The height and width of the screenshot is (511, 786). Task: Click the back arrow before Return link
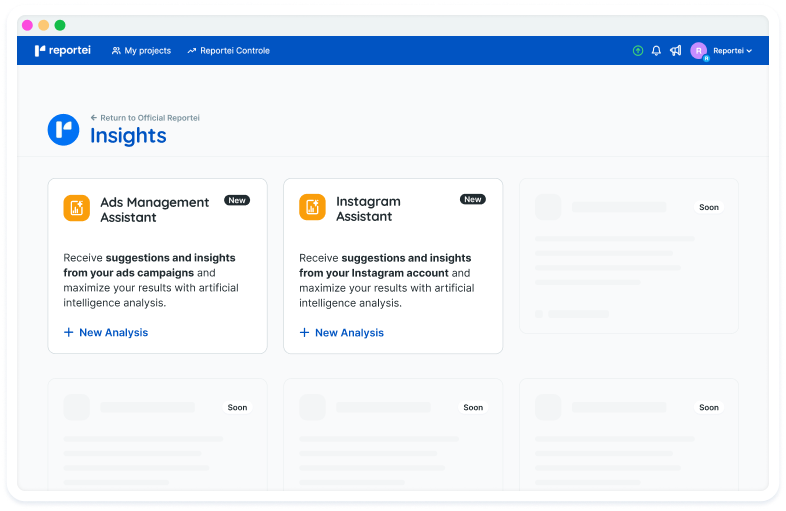(94, 118)
